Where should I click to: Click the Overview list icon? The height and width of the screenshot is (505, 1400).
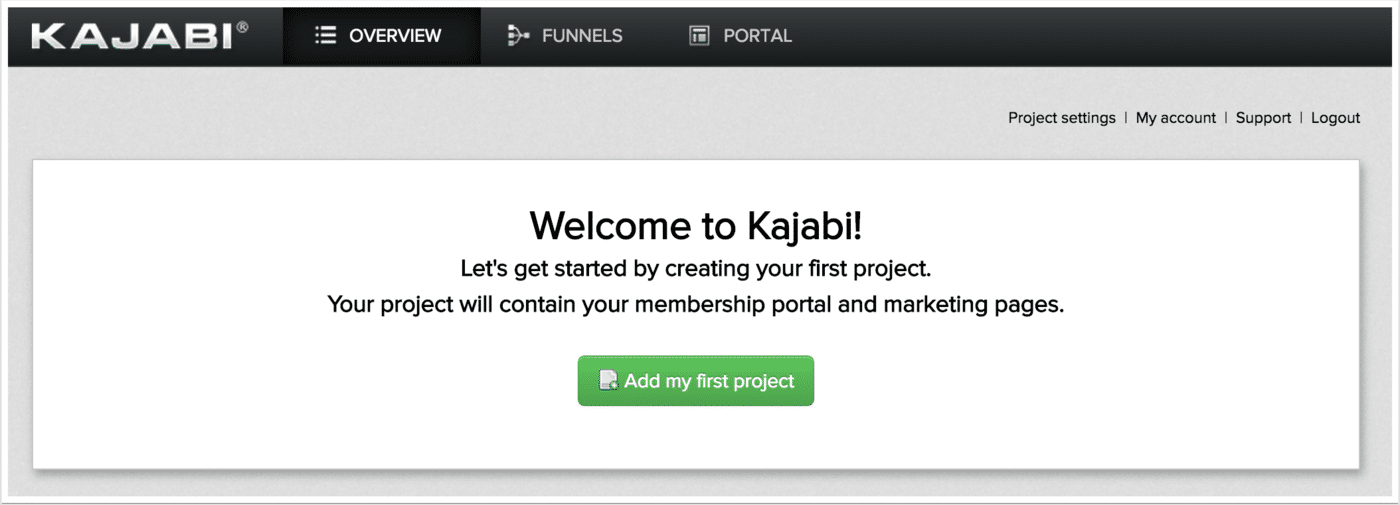tap(325, 36)
